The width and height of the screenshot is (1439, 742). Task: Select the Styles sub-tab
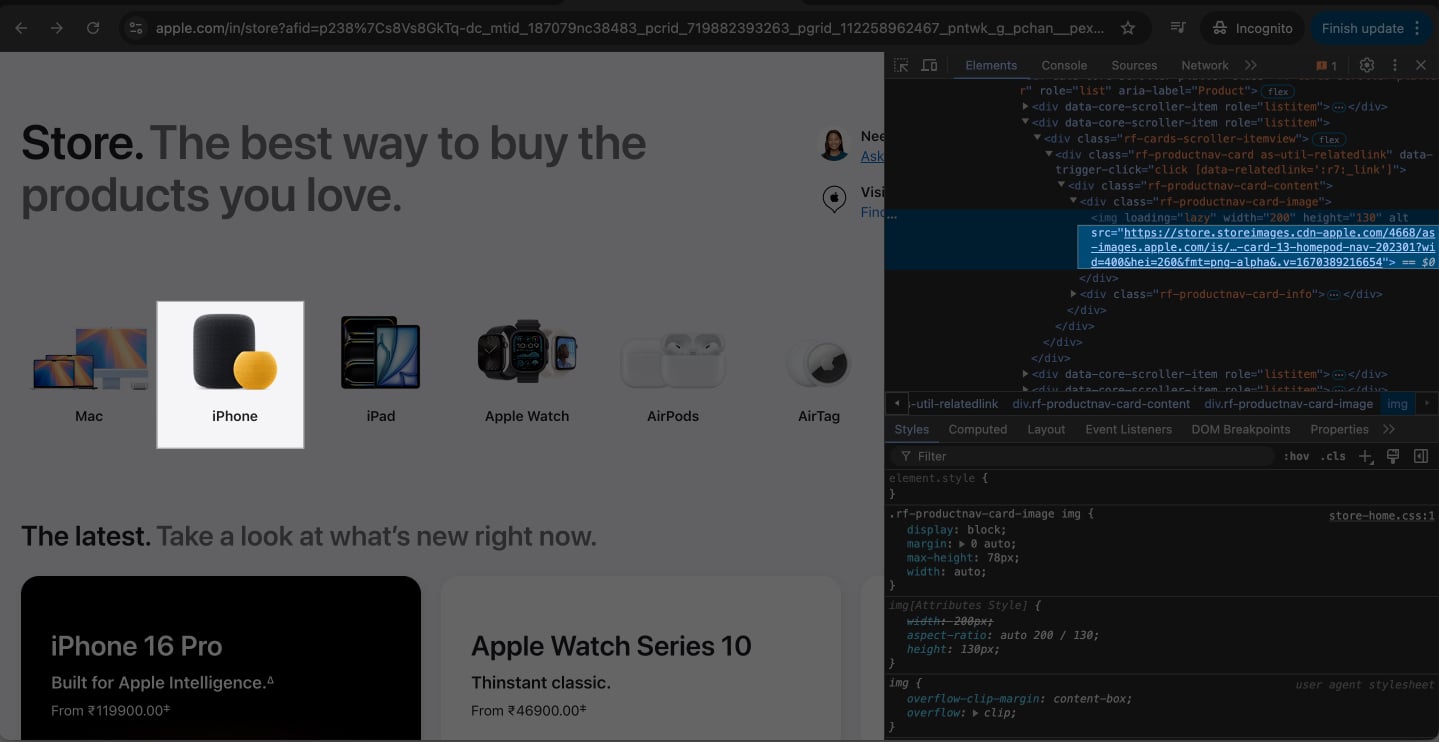[911, 429]
